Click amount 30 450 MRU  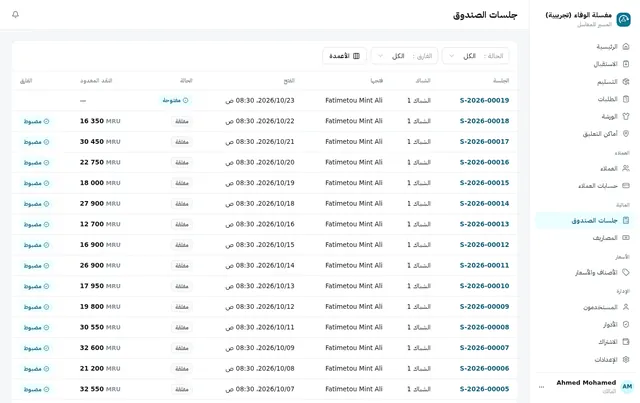[100, 142]
